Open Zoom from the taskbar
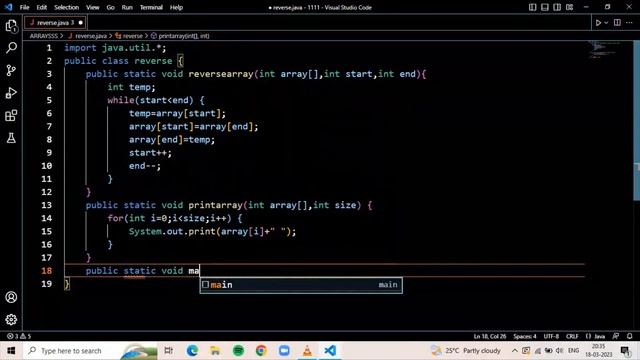Image resolution: width=640 pixels, height=360 pixels. click(284, 350)
